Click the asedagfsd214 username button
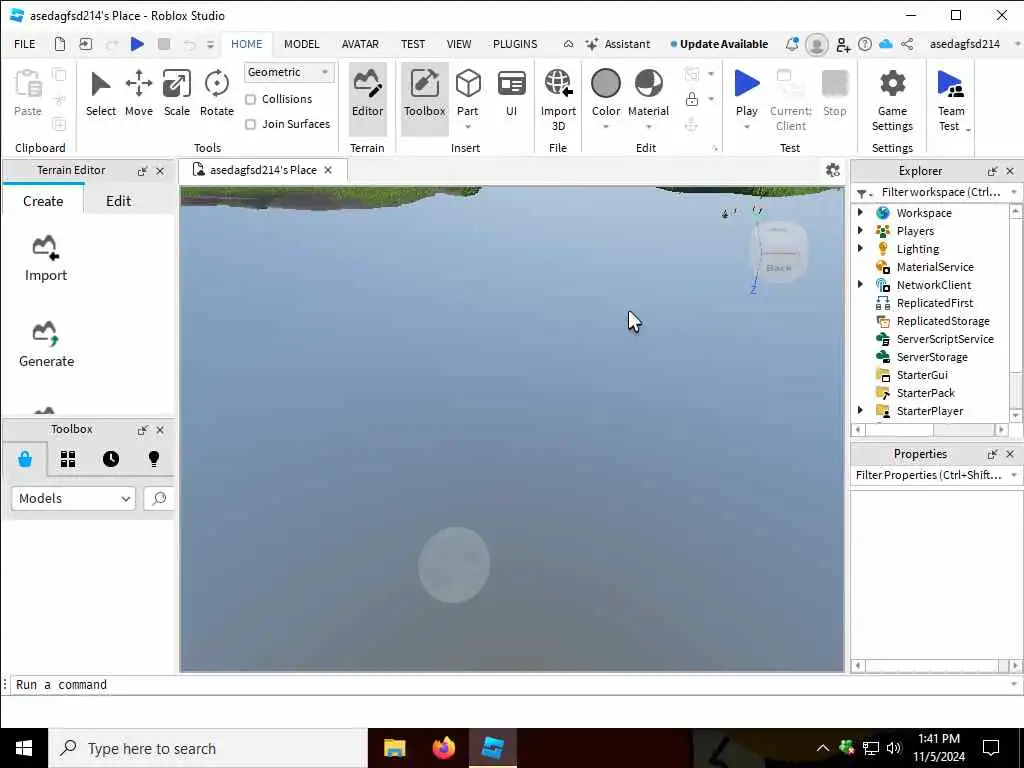The width and height of the screenshot is (1024, 768). click(x=965, y=44)
